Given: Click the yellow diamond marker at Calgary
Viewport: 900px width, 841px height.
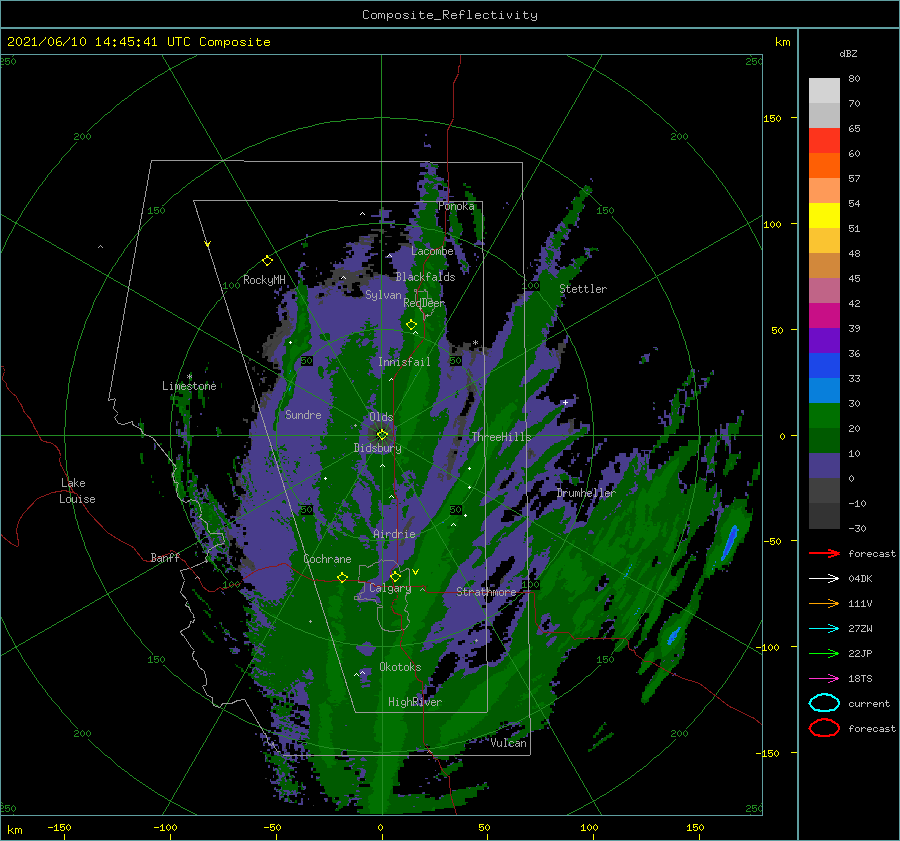Looking at the screenshot, I should coord(395,576).
